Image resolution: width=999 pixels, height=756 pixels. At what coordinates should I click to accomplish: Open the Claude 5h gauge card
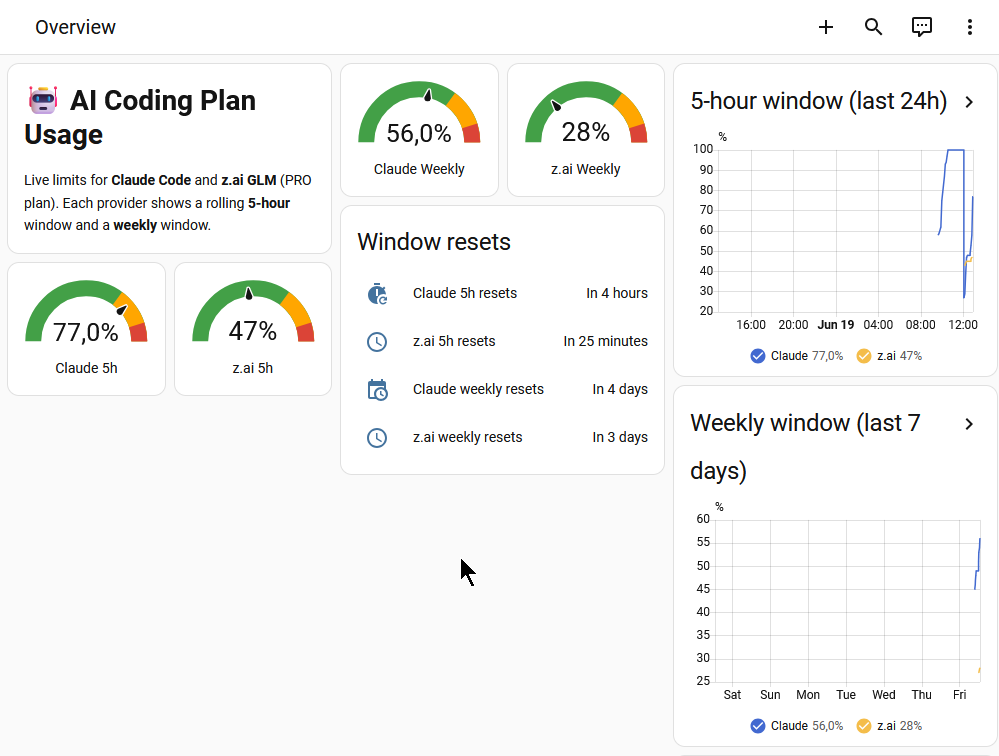[x=86, y=329]
